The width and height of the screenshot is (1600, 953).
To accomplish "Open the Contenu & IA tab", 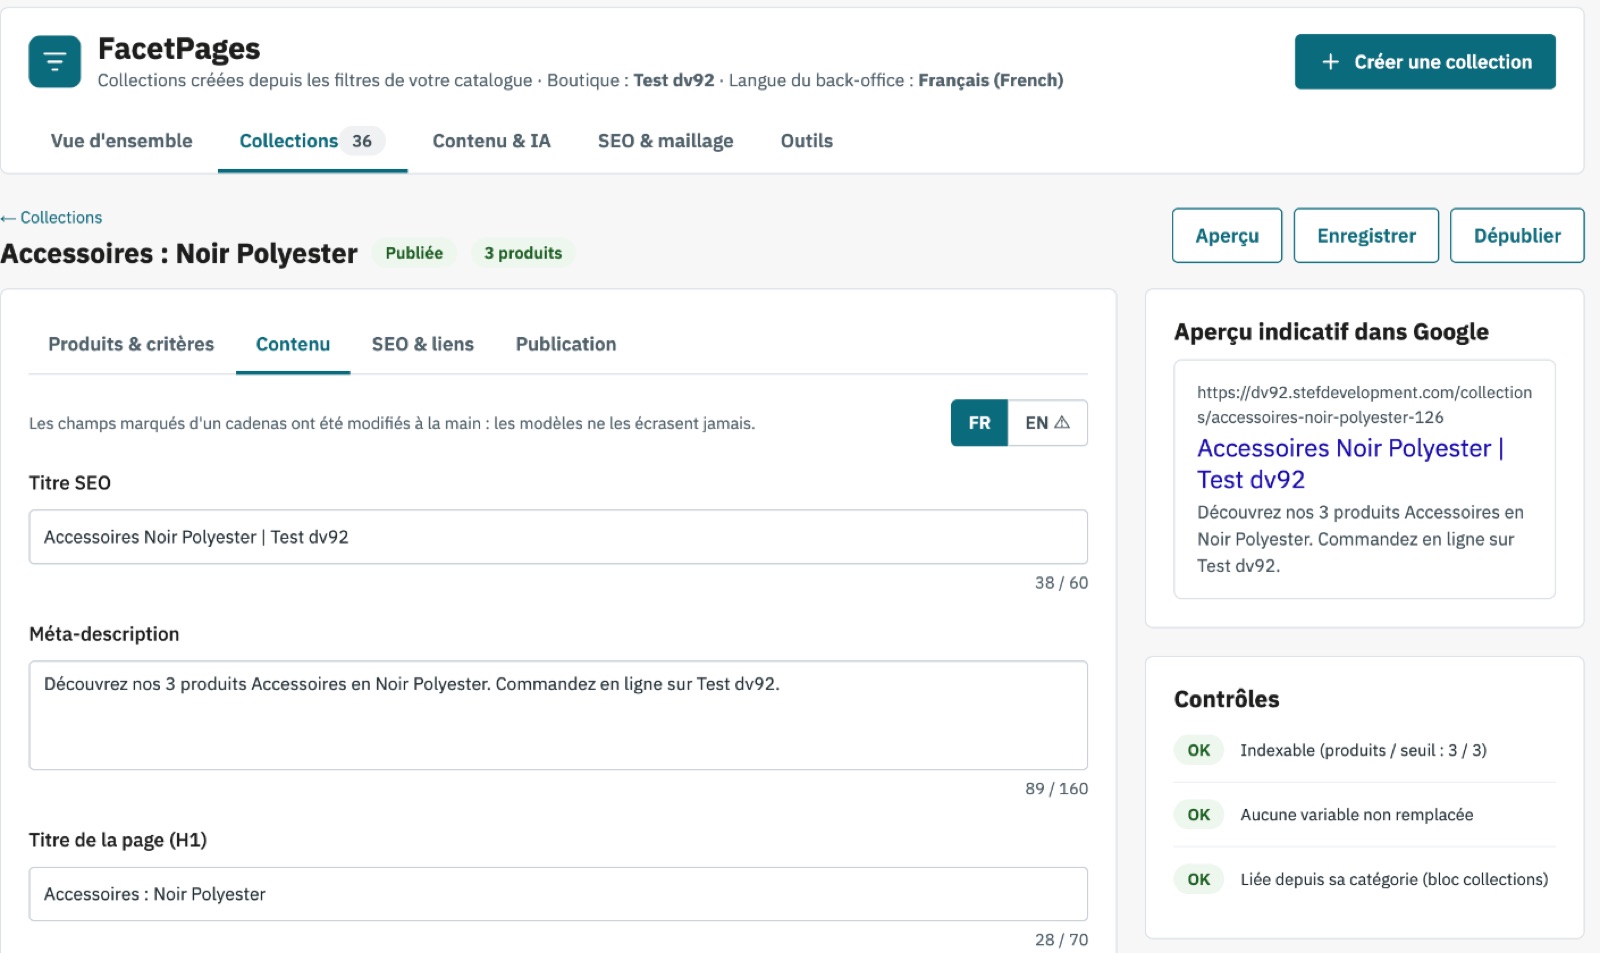I will [x=491, y=141].
